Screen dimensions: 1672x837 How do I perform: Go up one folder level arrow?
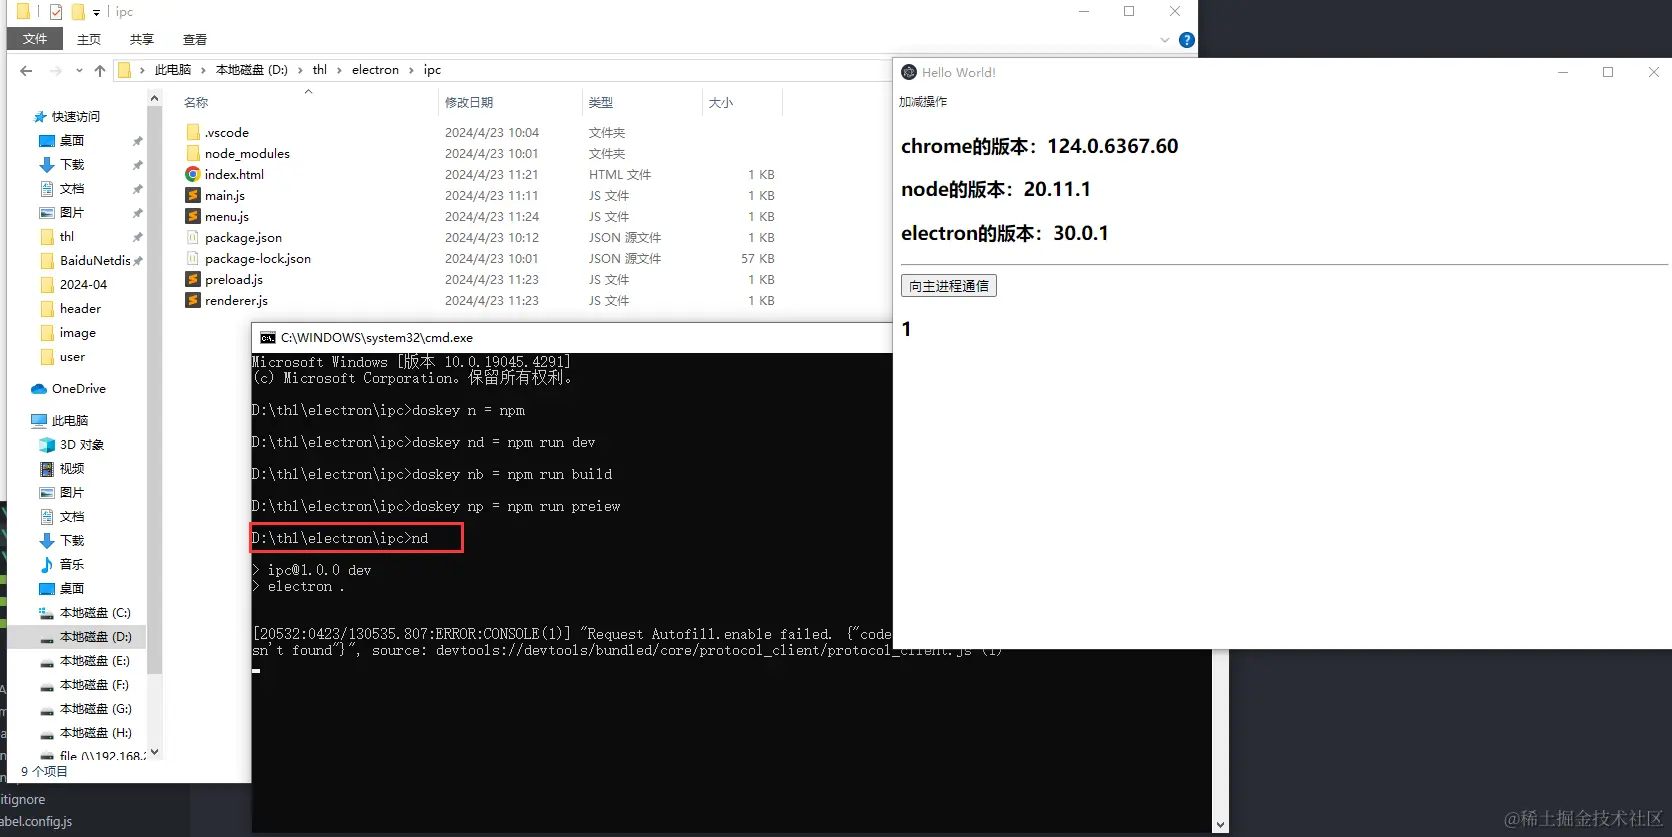click(x=99, y=70)
